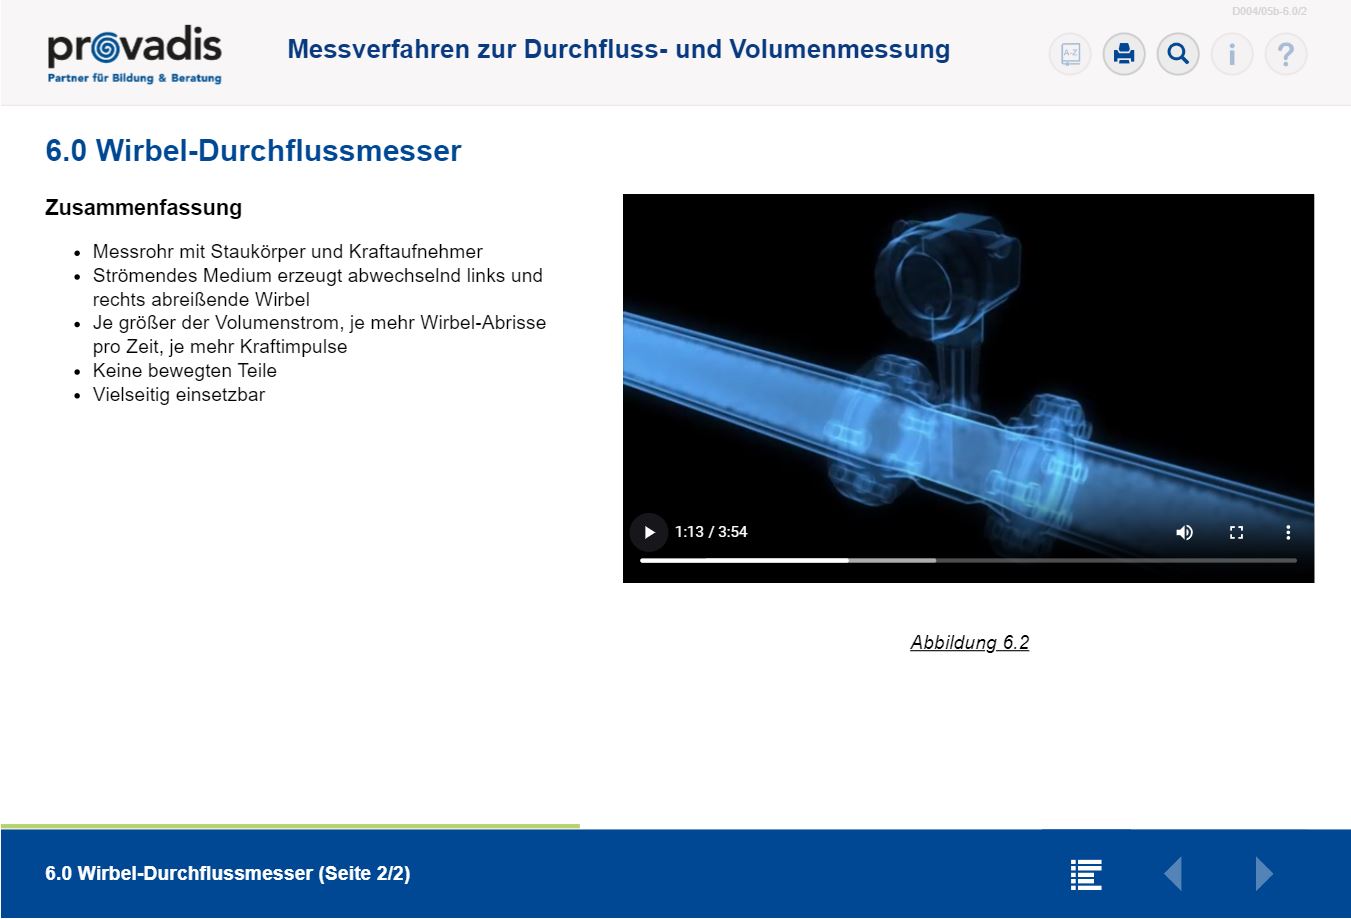Play the vortex flowmeter video
Image resolution: width=1351 pixels, height=919 pixels.
tap(649, 532)
